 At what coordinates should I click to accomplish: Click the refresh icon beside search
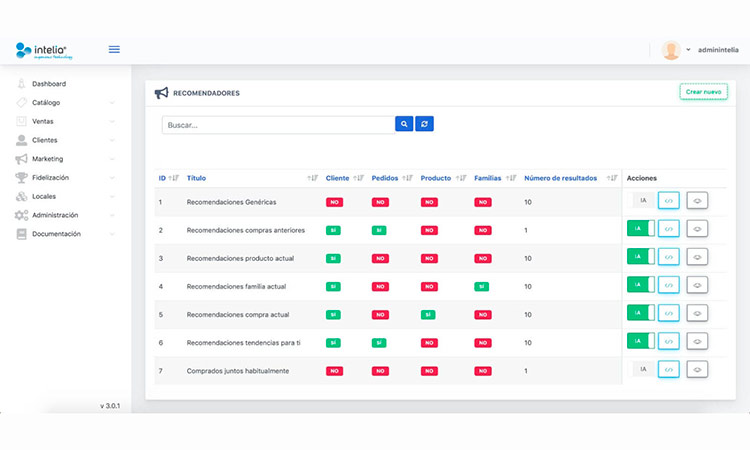click(425, 124)
